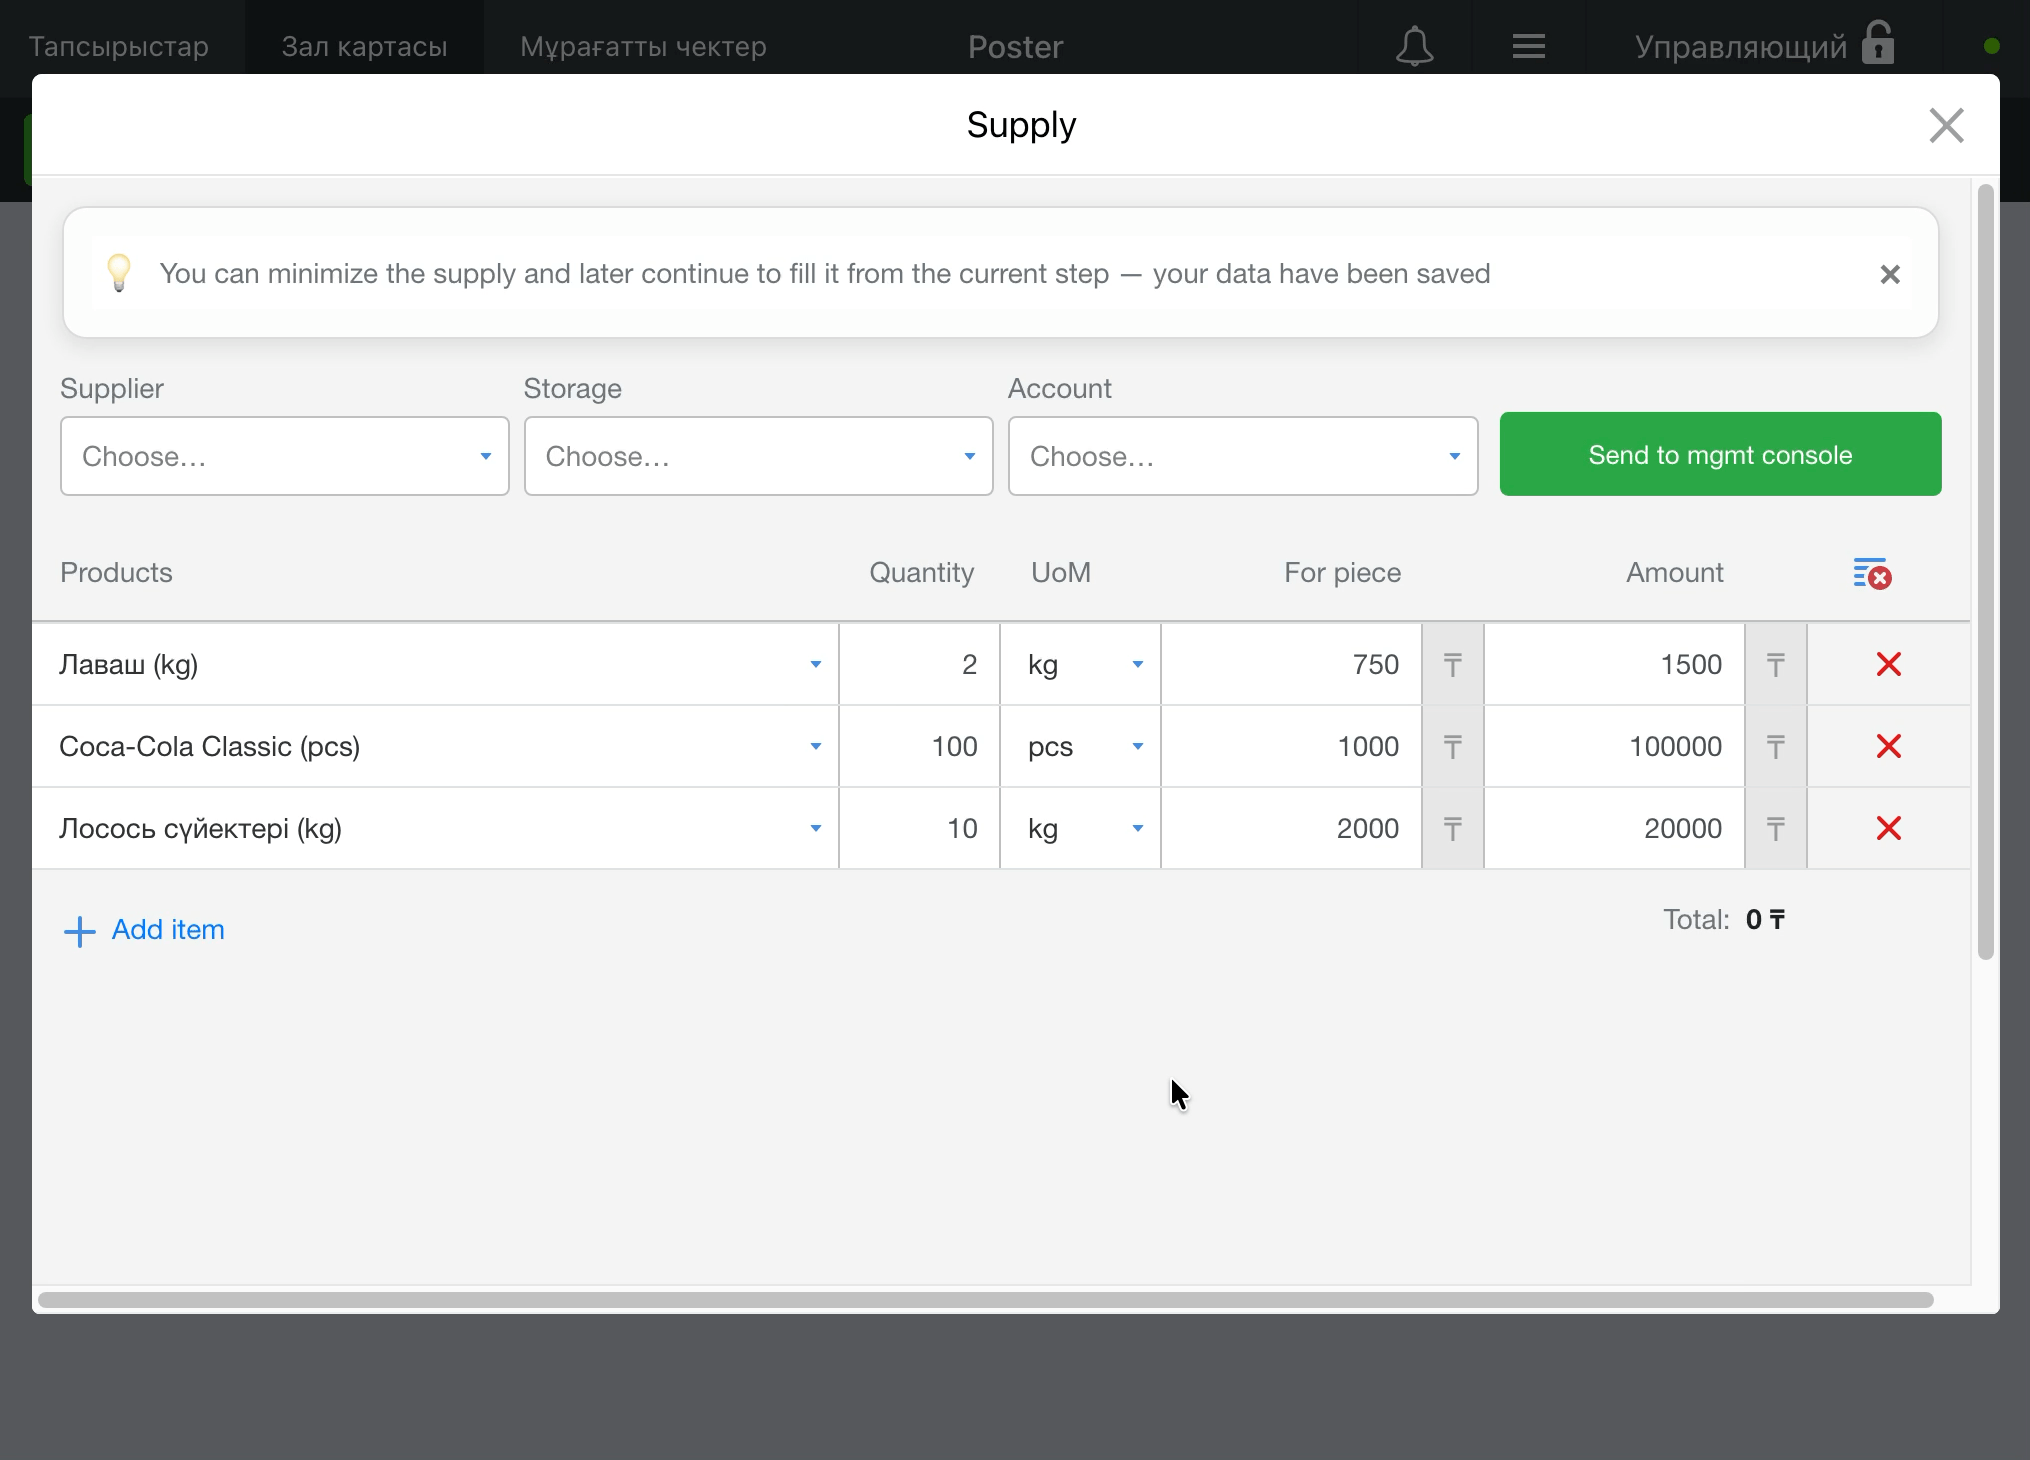
Task: Remove the Лаваш row with red X
Action: tap(1888, 664)
